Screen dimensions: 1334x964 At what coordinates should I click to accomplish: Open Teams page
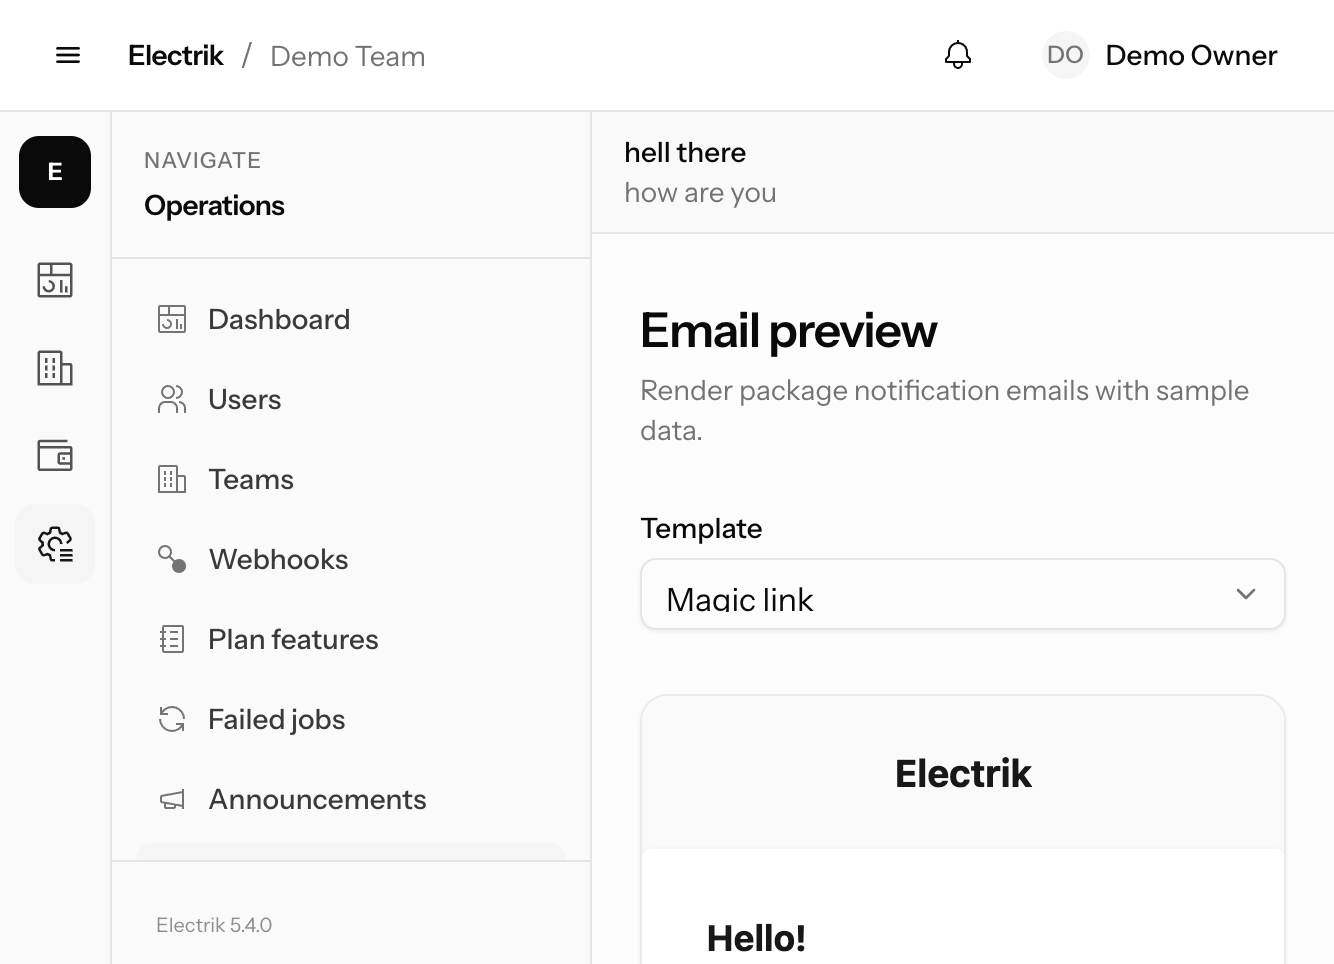point(351,479)
